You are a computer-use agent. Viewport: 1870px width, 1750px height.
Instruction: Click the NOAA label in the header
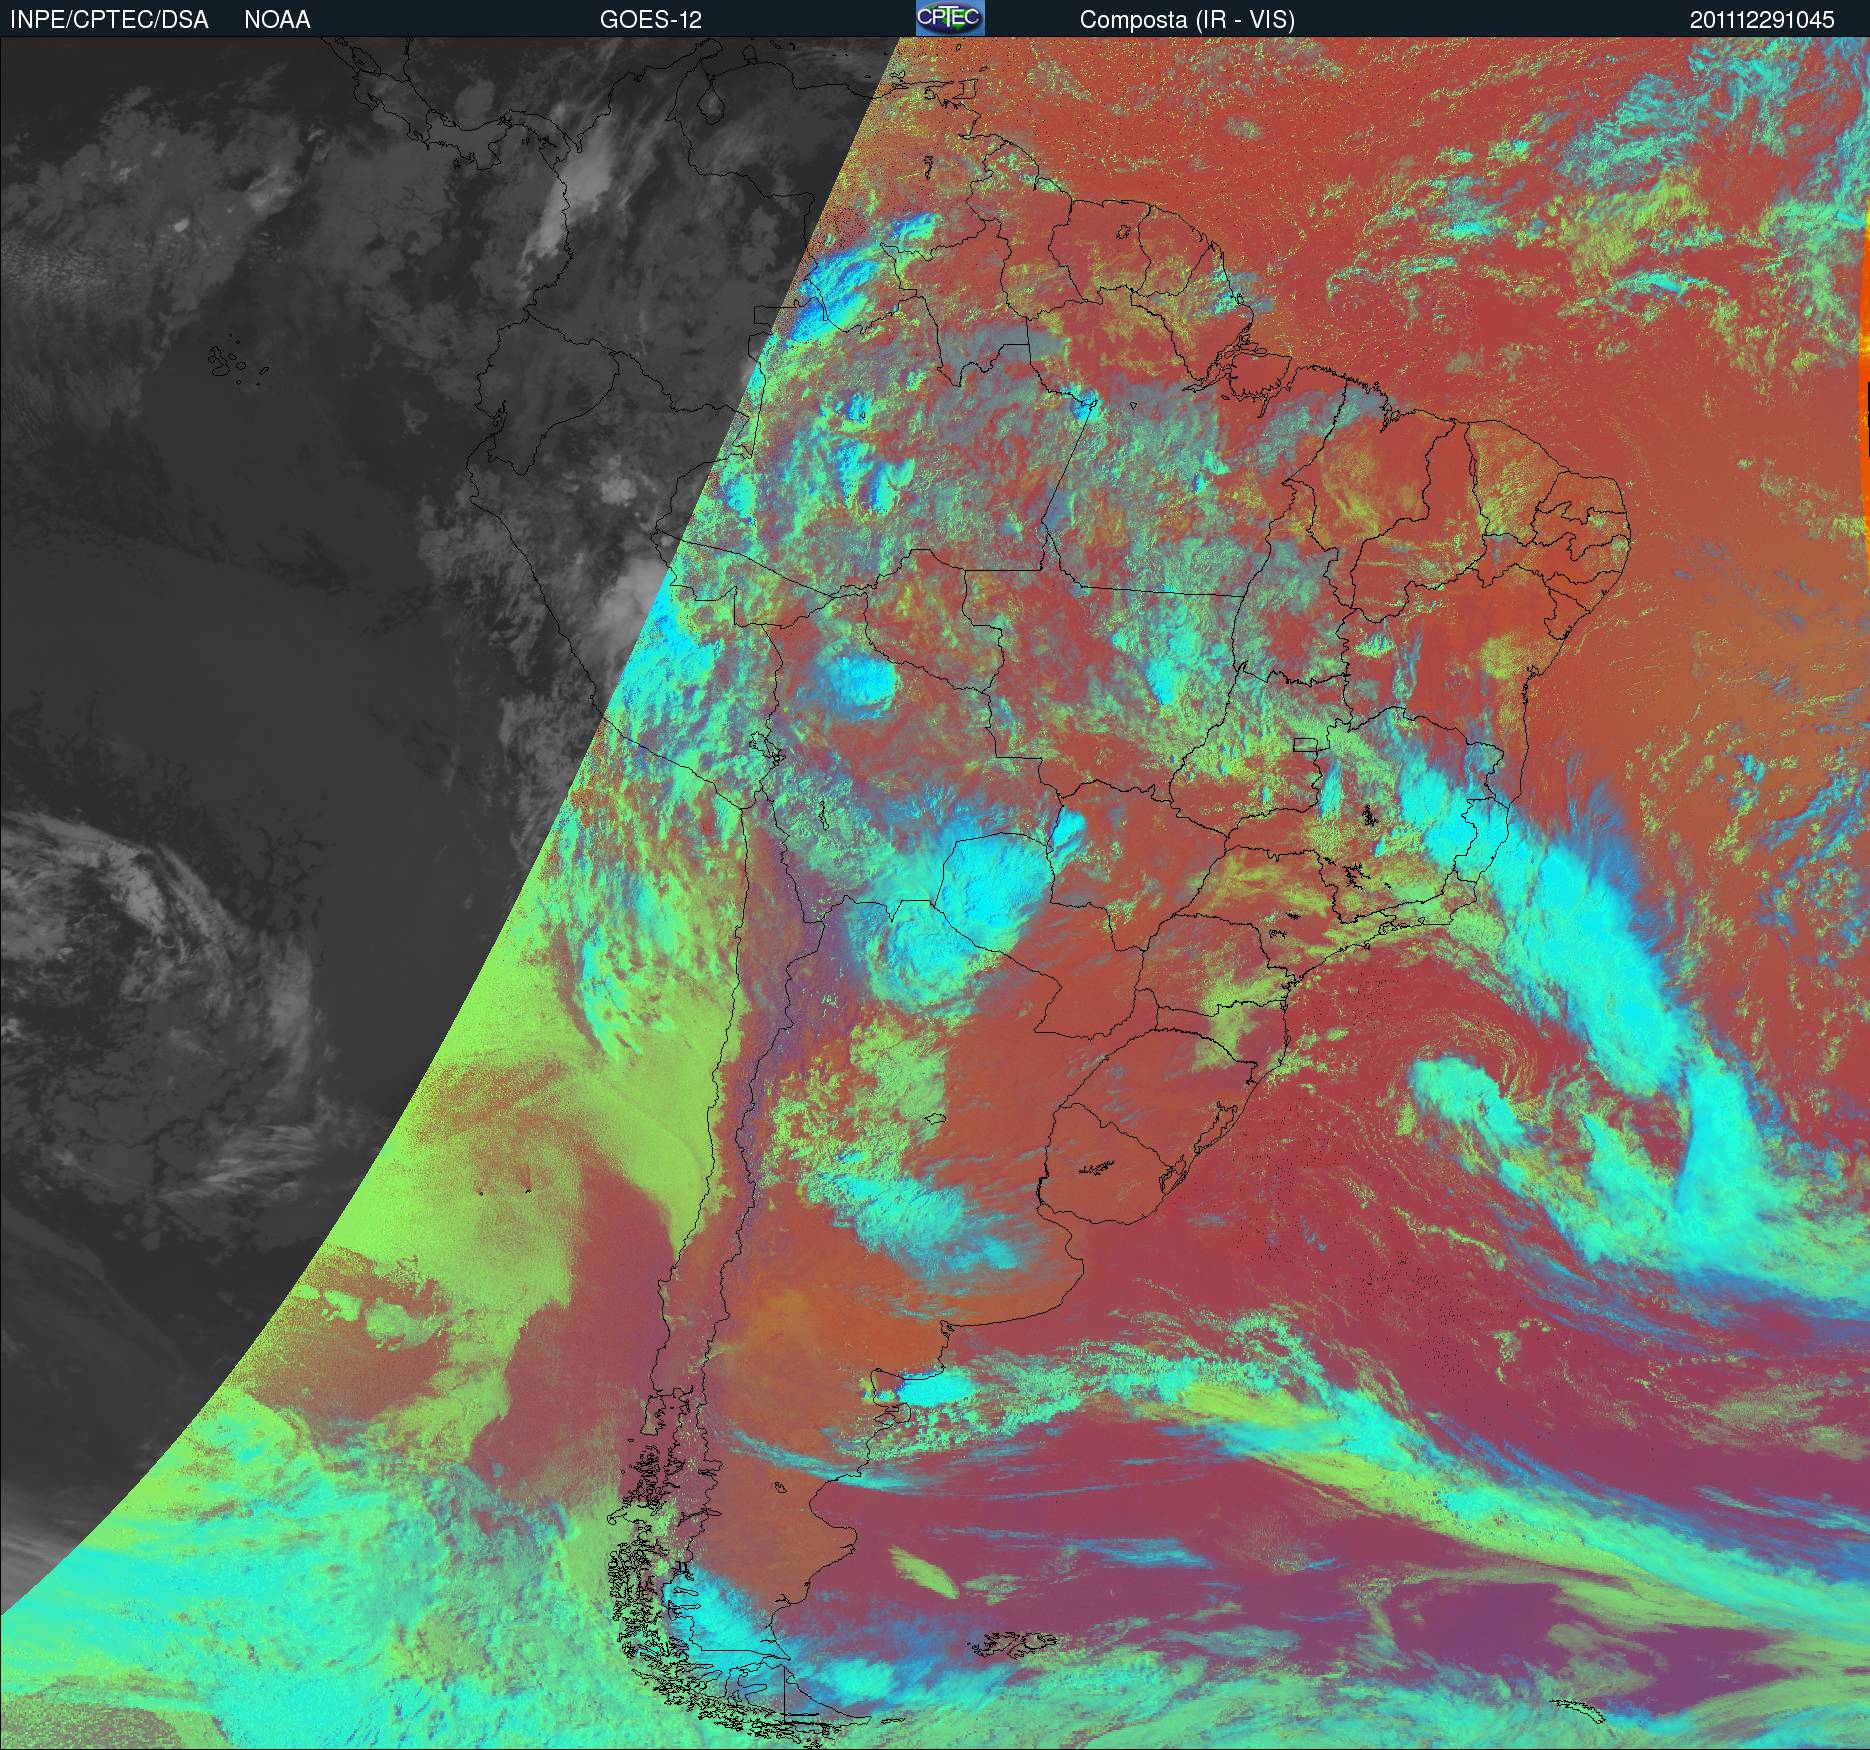click(x=277, y=20)
